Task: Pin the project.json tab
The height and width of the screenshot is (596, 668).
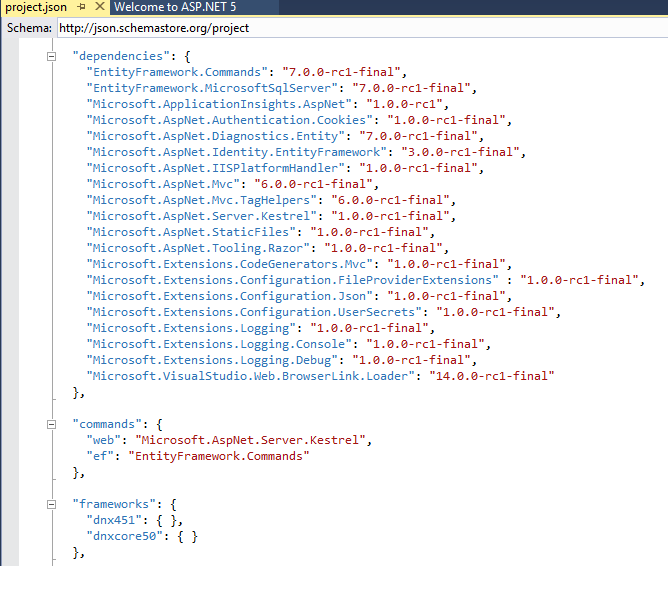Action: [x=81, y=7]
